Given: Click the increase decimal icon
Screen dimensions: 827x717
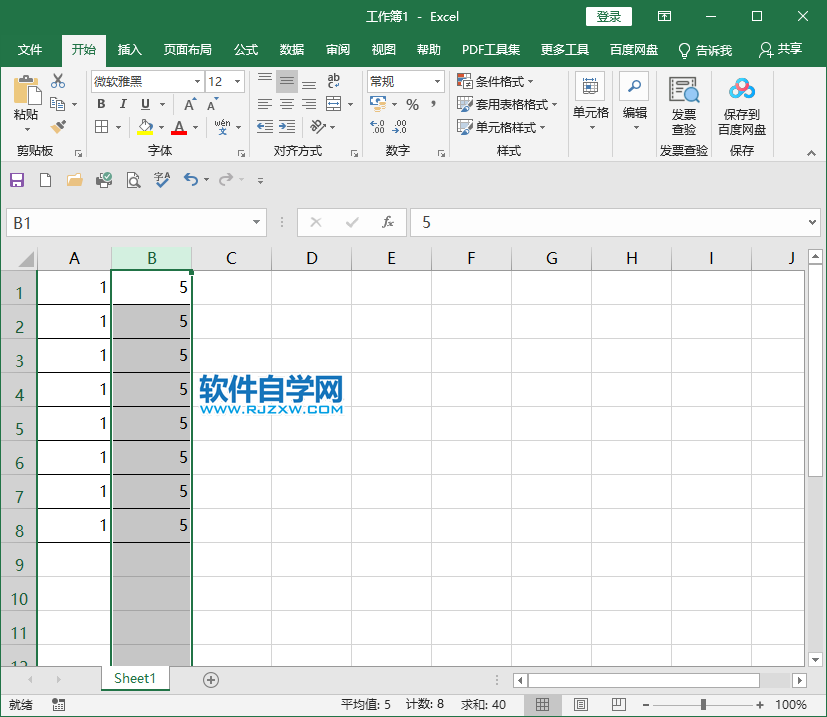Looking at the screenshot, I should click(x=398, y=127).
